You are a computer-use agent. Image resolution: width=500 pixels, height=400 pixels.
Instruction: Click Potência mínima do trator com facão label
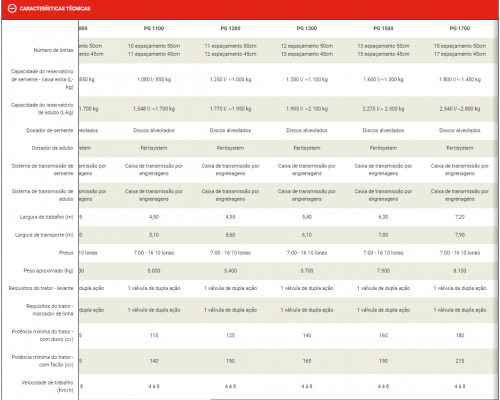42,361
